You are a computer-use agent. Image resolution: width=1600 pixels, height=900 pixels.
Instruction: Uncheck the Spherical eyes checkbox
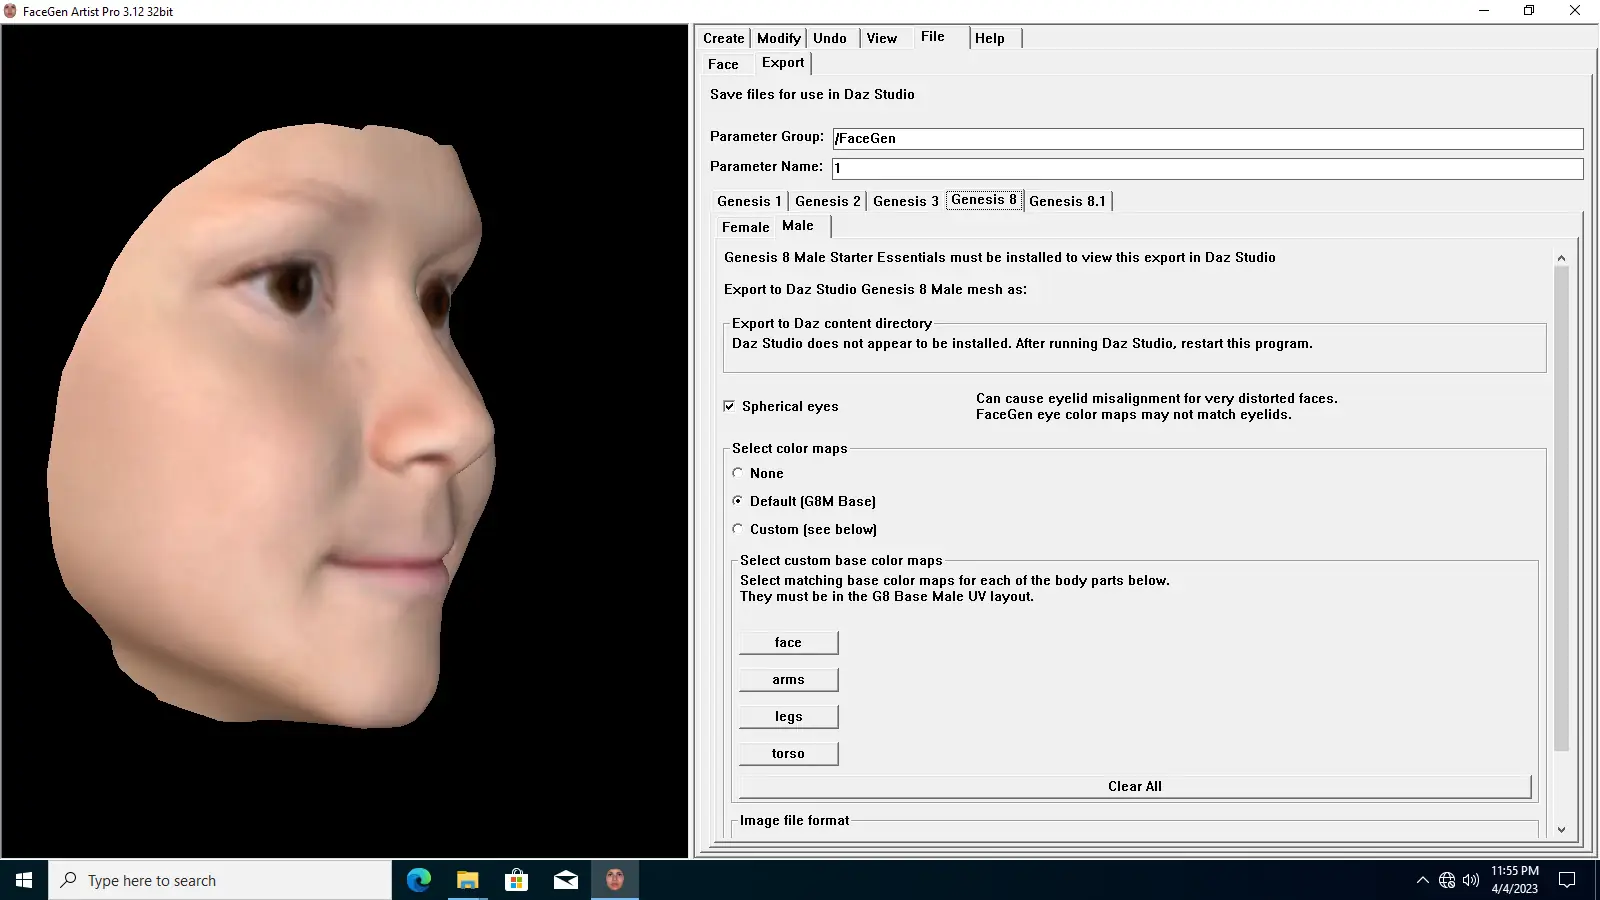(x=729, y=406)
